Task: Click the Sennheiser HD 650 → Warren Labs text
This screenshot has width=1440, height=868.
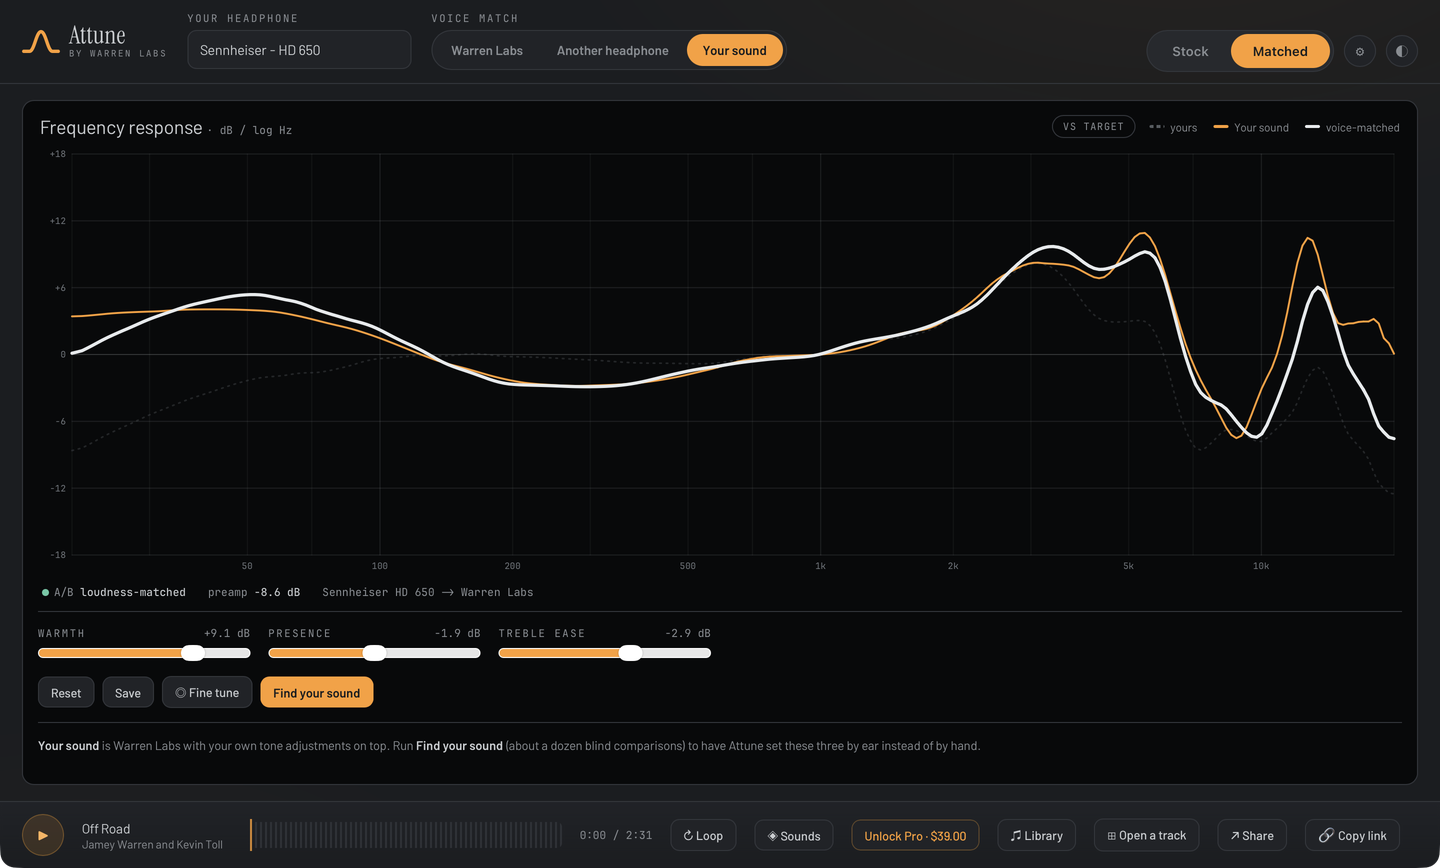Action: click(x=428, y=592)
